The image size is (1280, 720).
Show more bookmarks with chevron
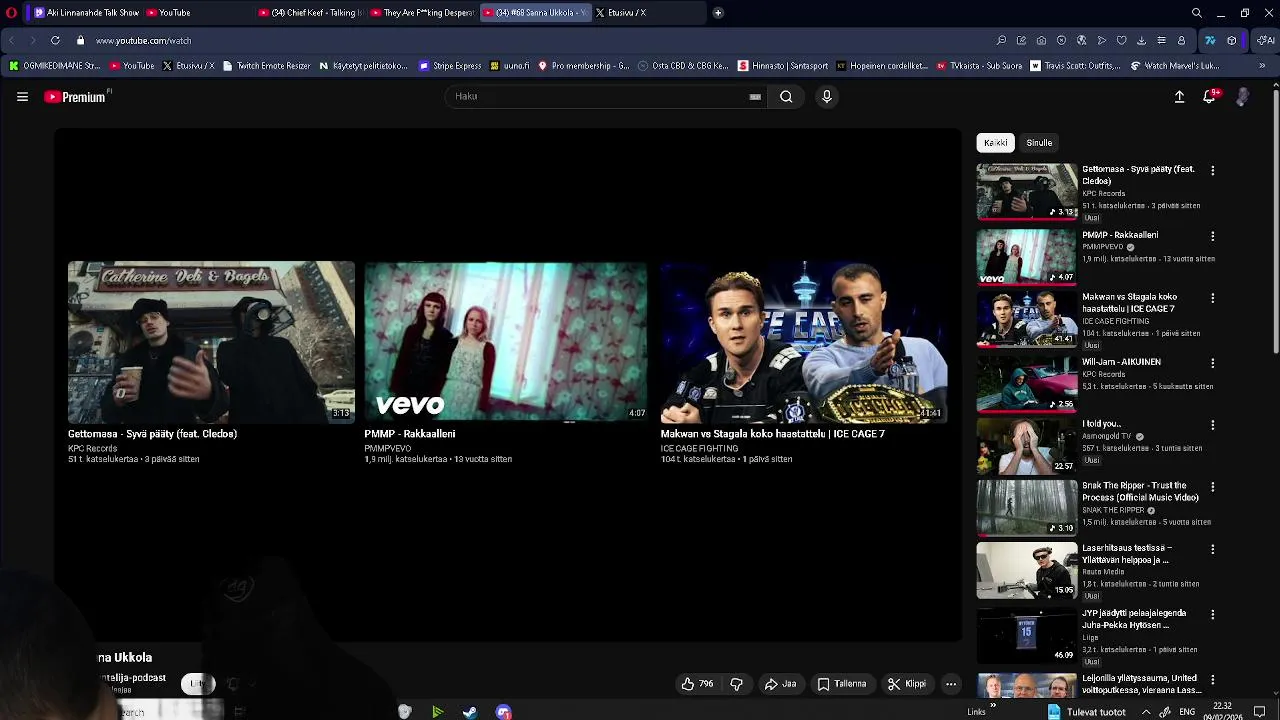[1262, 66]
